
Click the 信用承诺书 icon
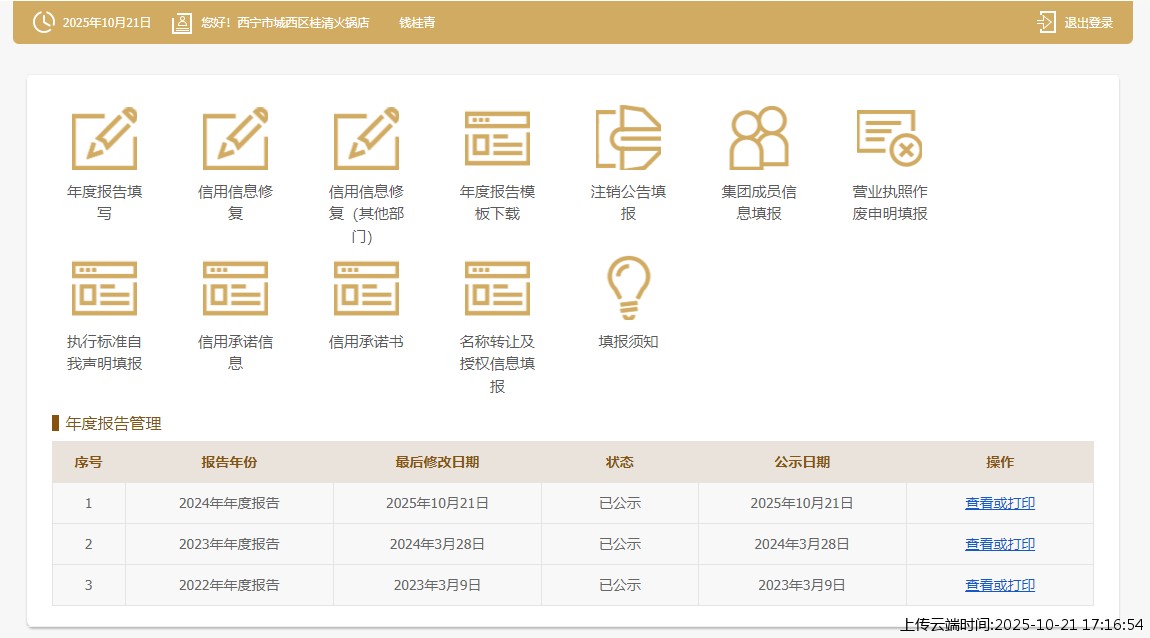pos(366,289)
